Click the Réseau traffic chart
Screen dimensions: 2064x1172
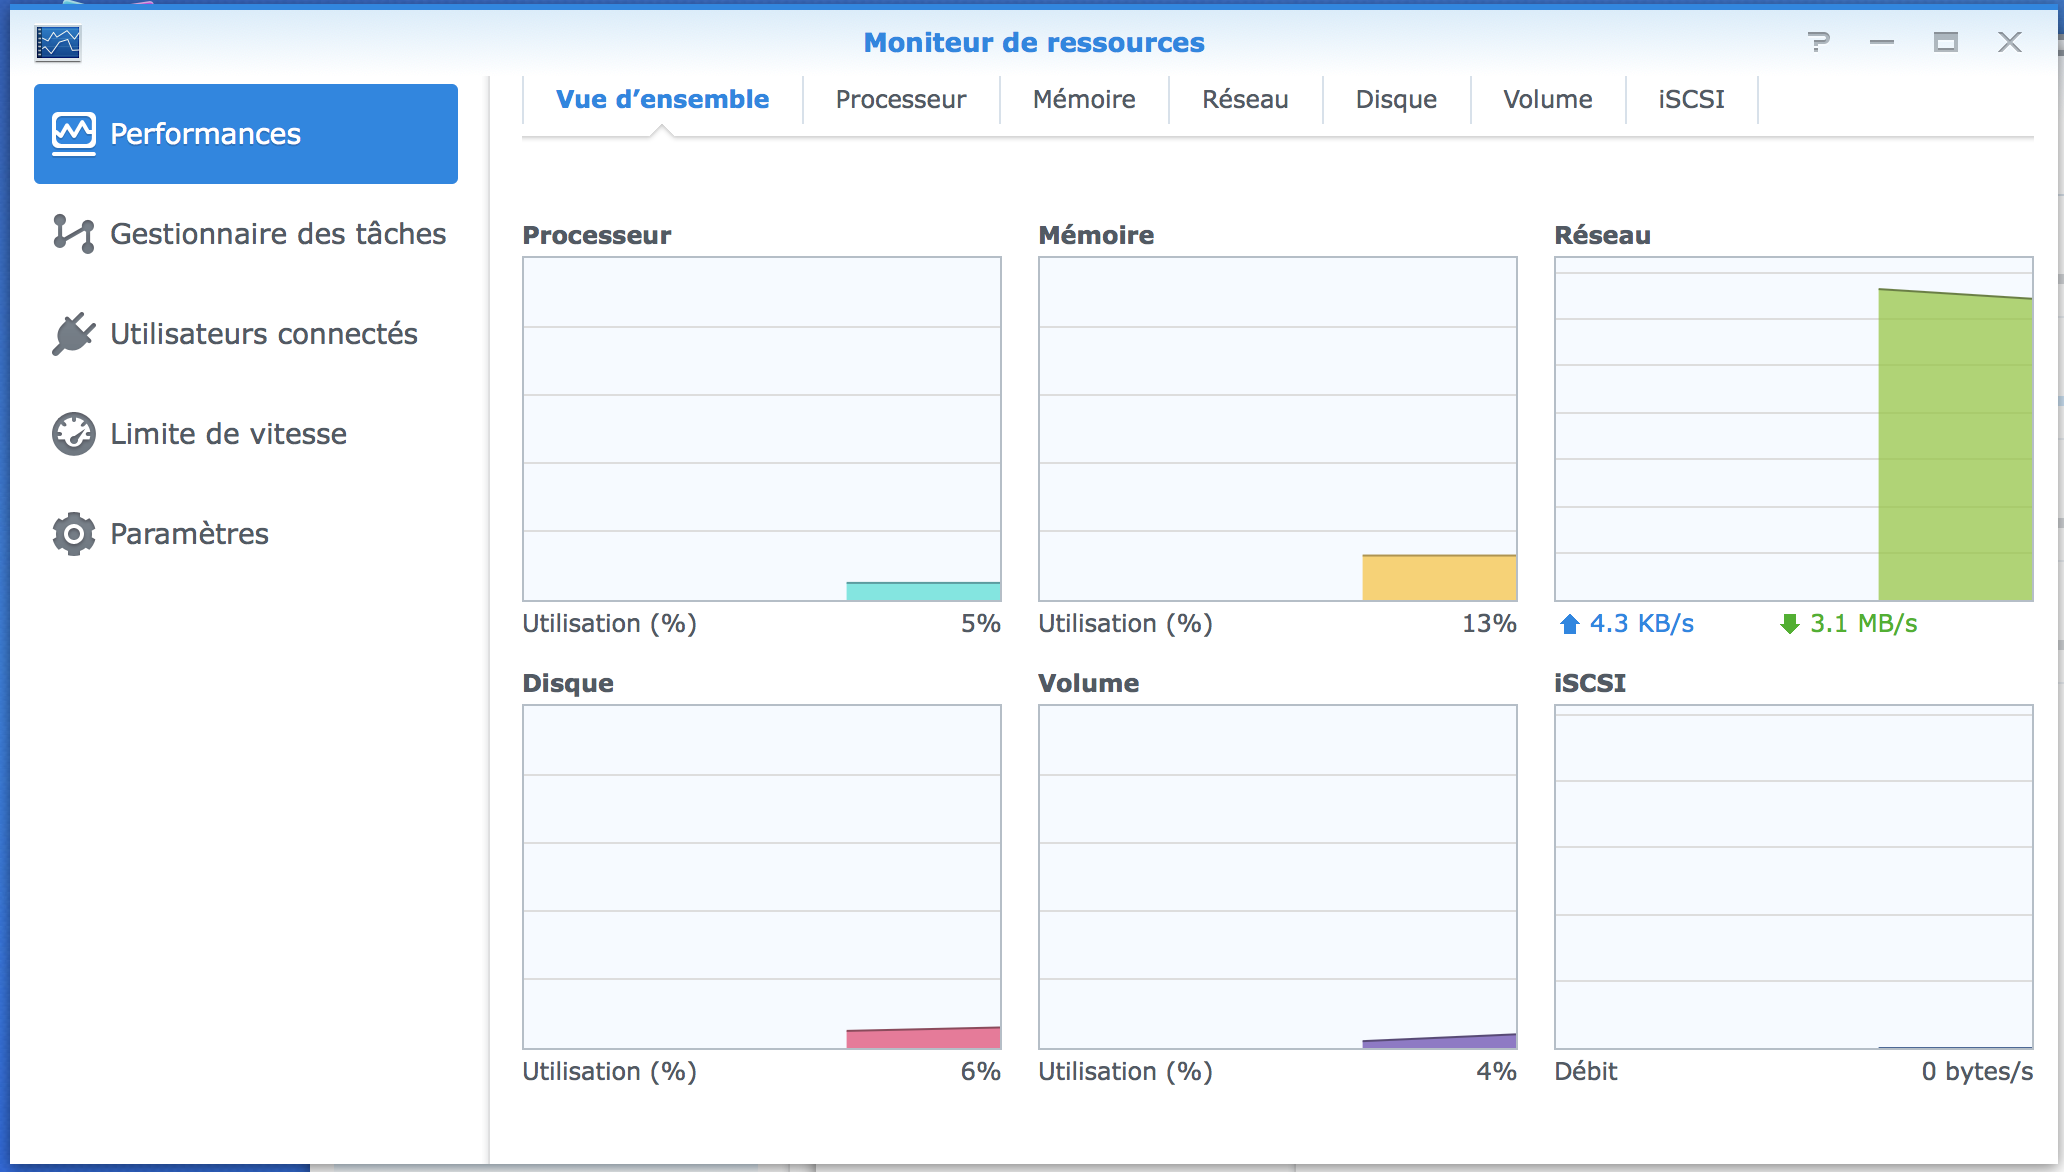(1794, 429)
